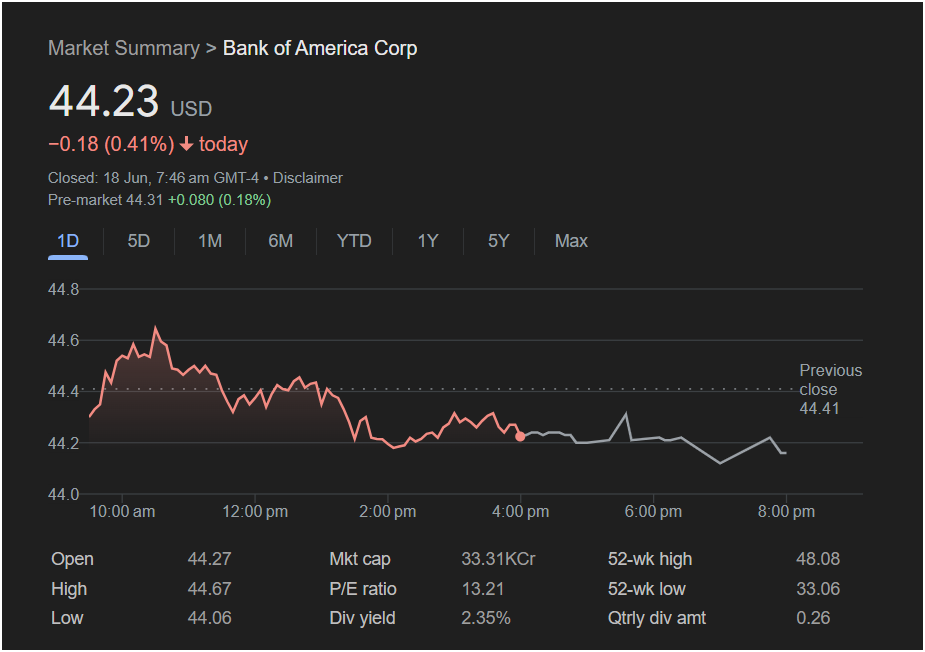Click the +0.080 (0.18%) pre-market change
Image resolution: width=925 pixels, height=652 pixels.
219,200
